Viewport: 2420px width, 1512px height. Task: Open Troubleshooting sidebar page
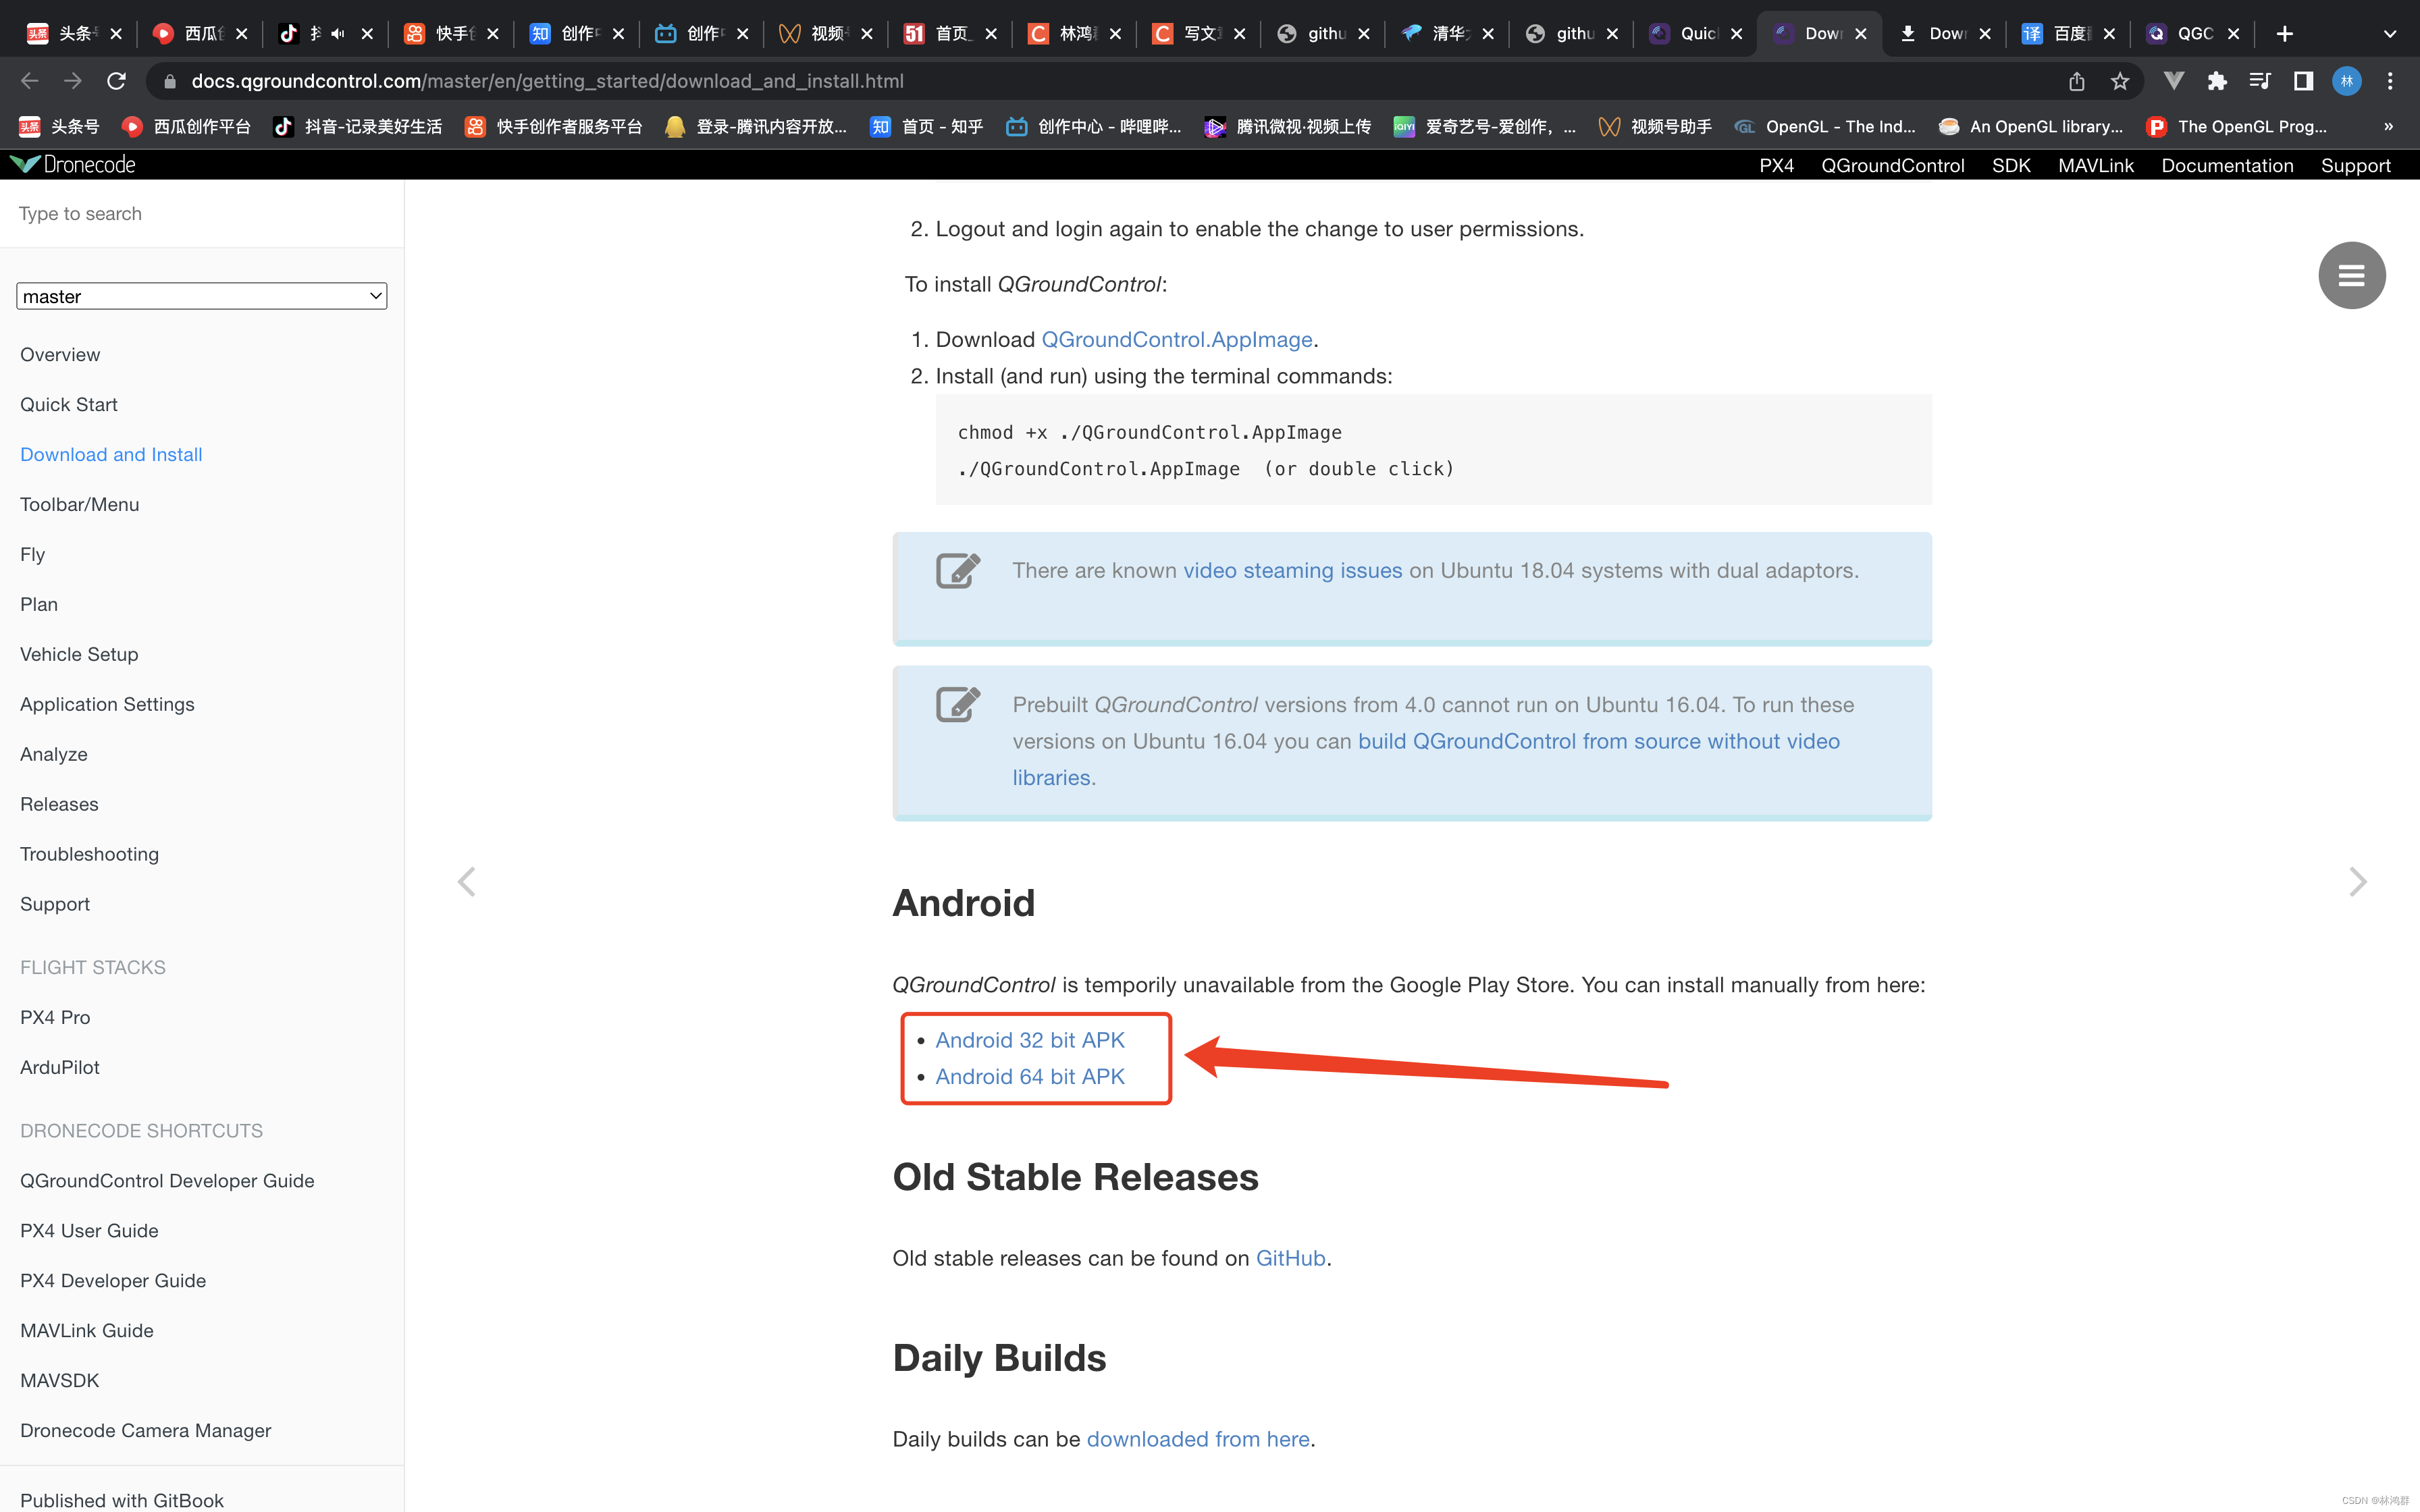pos(89,855)
